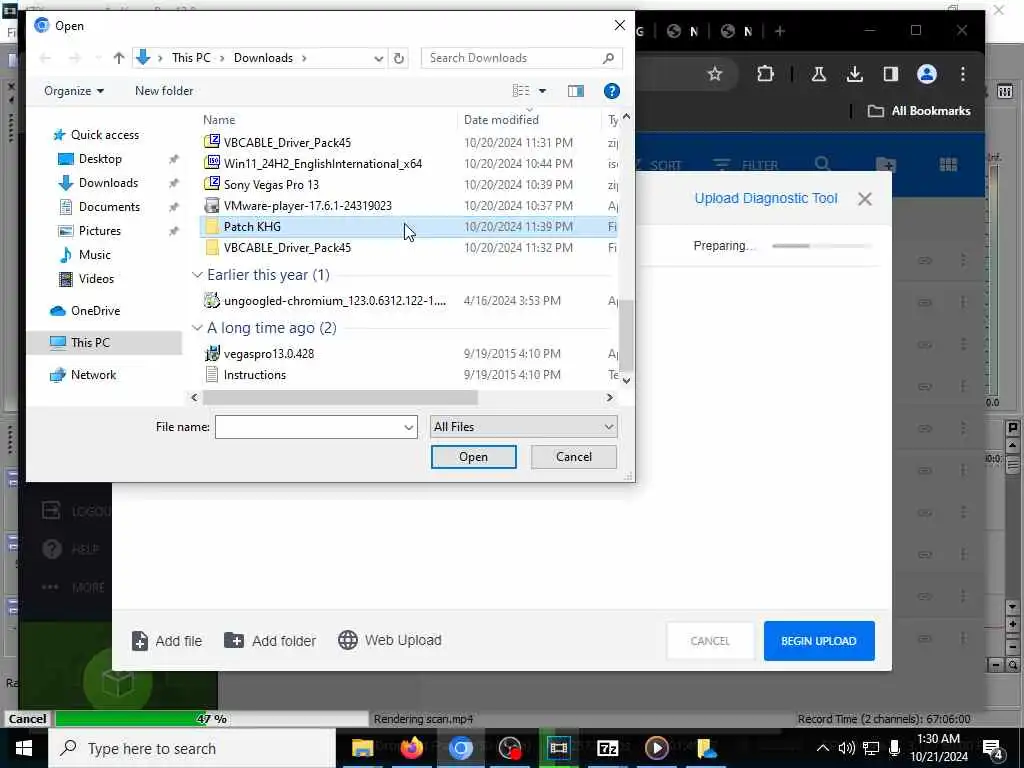Open browser Downloads icon
The height and width of the screenshot is (768, 1024).
click(854, 74)
